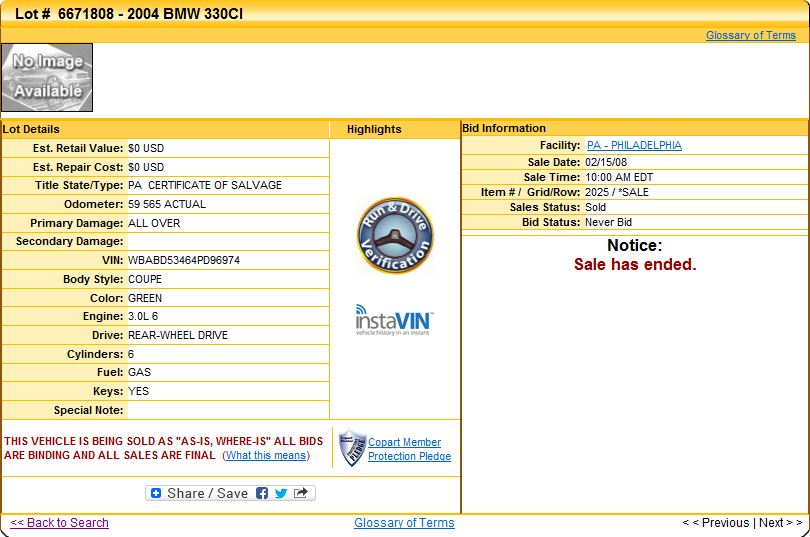This screenshot has height=537, width=810.
Task: Click the blue plus Share icon
Action: click(x=155, y=493)
